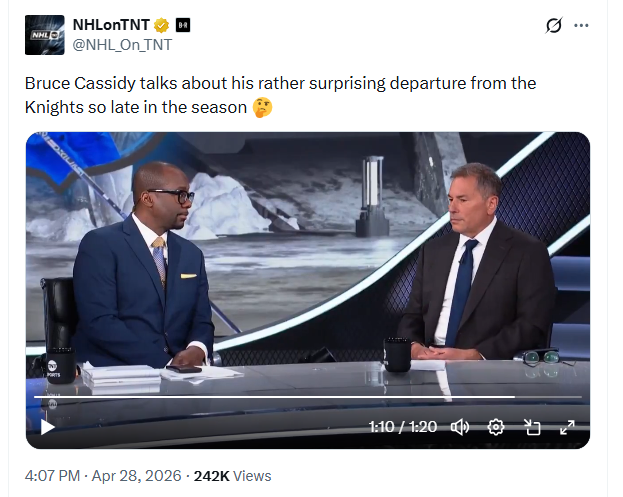Image resolution: width=623 pixels, height=497 pixels.
Task: Open the 4:07 PM timestamp link
Action: 53,476
